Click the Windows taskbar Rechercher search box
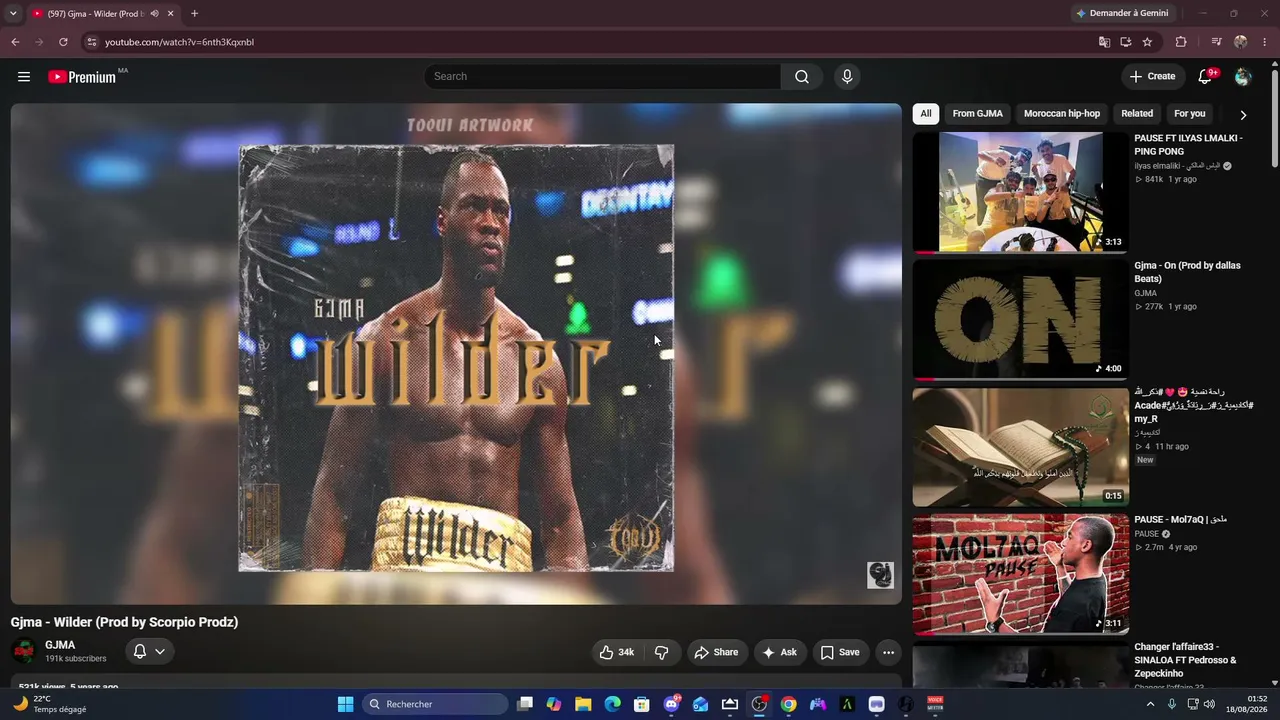 coord(435,704)
